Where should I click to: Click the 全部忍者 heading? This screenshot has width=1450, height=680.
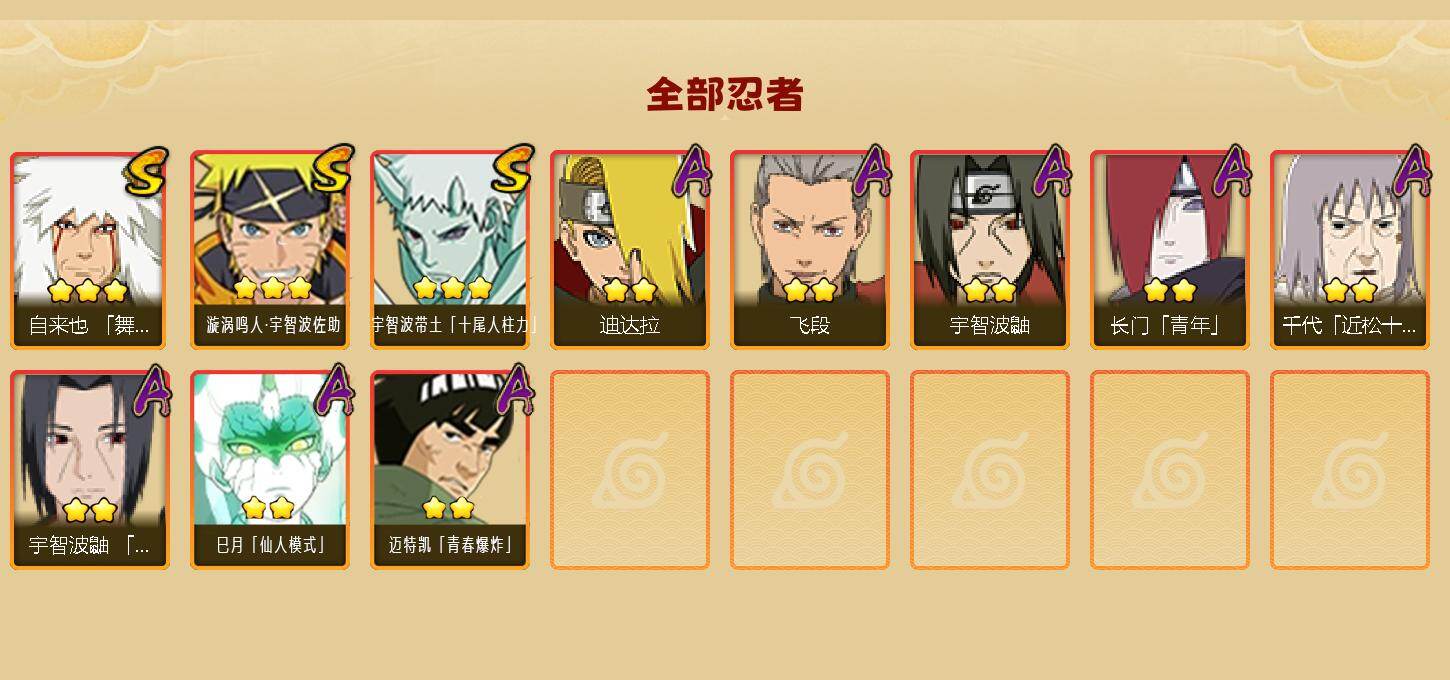coord(725,95)
